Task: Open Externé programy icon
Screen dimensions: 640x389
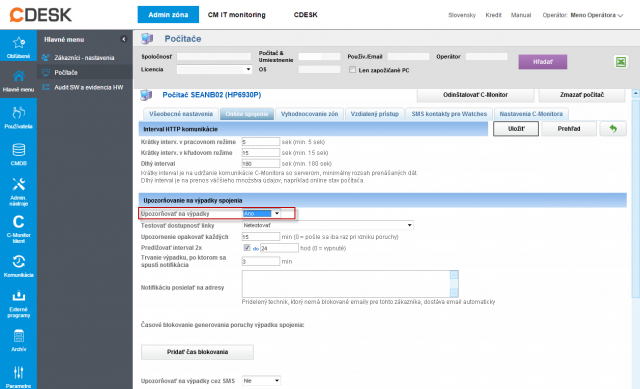Action: (18, 296)
